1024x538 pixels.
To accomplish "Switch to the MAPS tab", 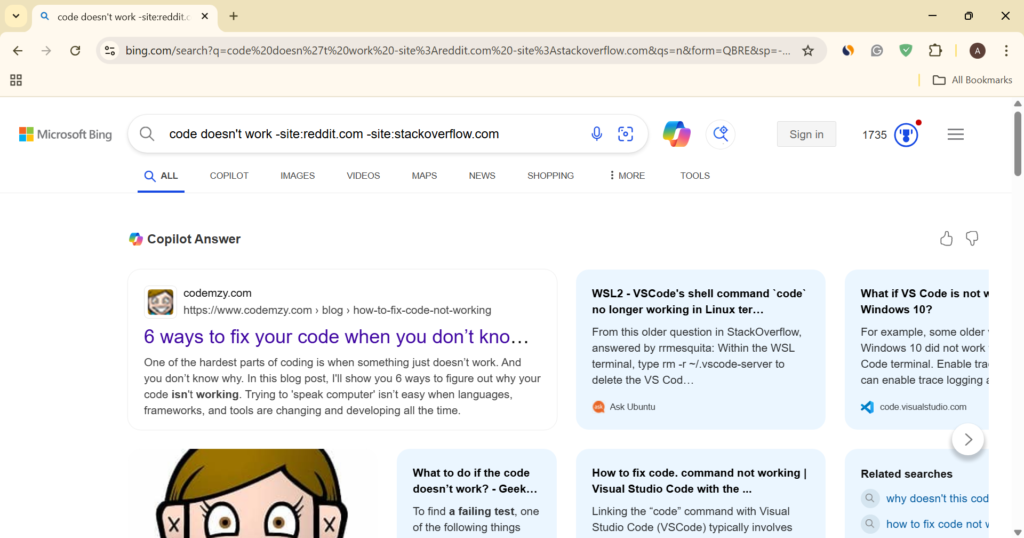I will (x=424, y=176).
